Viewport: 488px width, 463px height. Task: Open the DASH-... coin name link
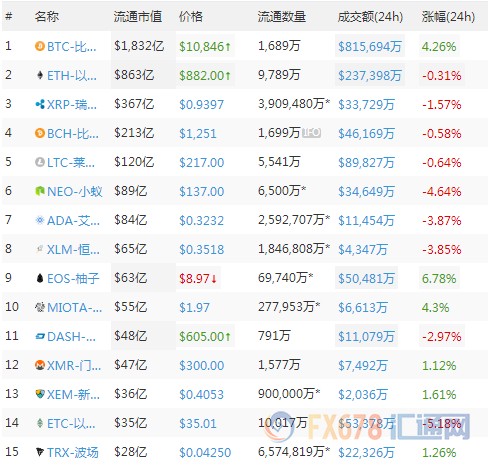71,337
